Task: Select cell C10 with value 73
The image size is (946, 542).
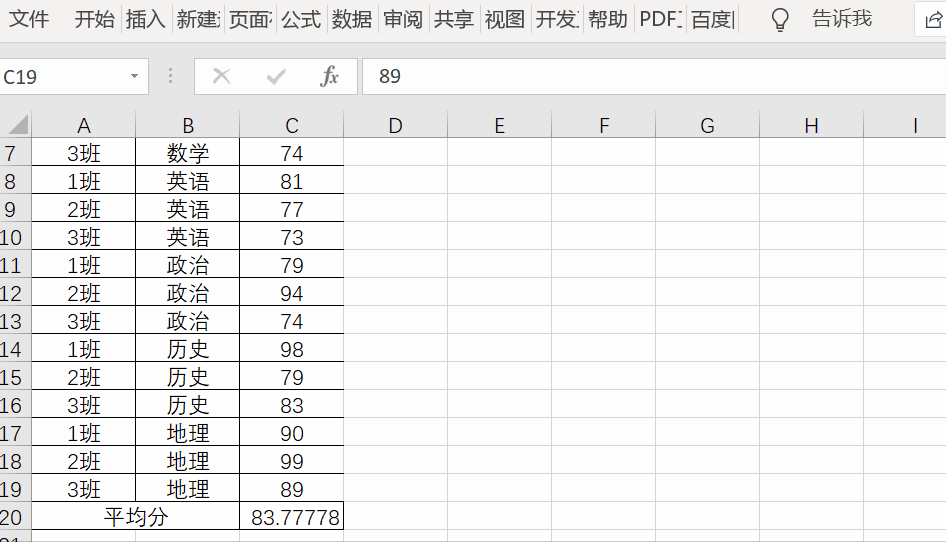Action: click(292, 237)
